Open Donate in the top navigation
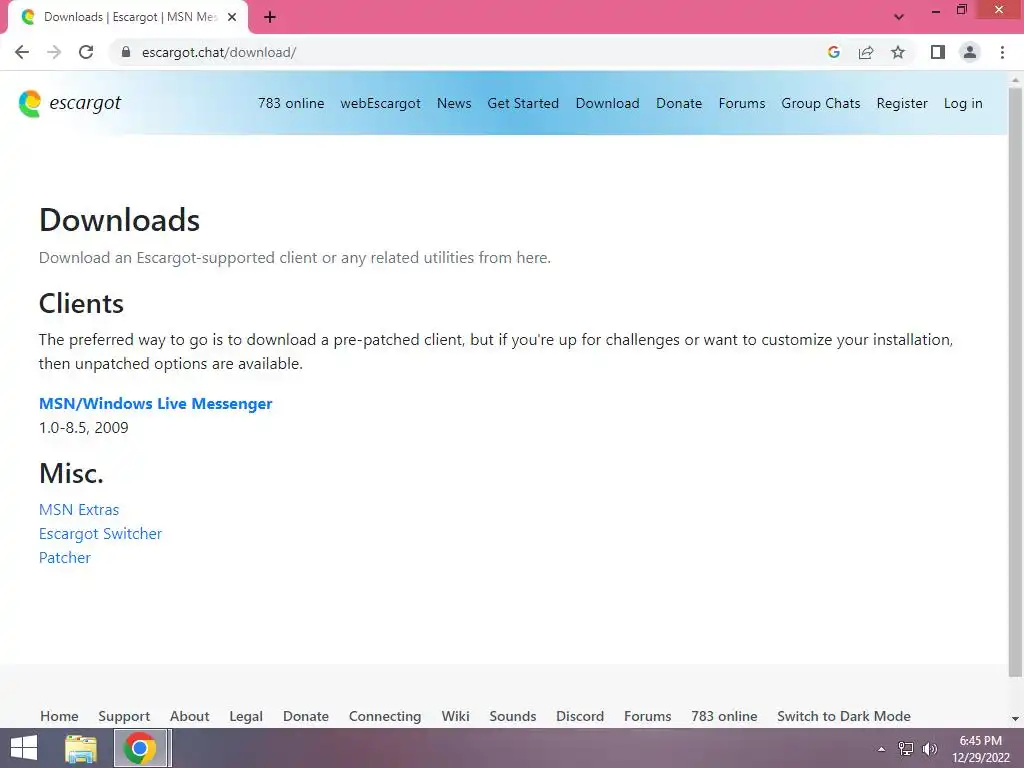This screenshot has height=768, width=1024. (x=679, y=103)
